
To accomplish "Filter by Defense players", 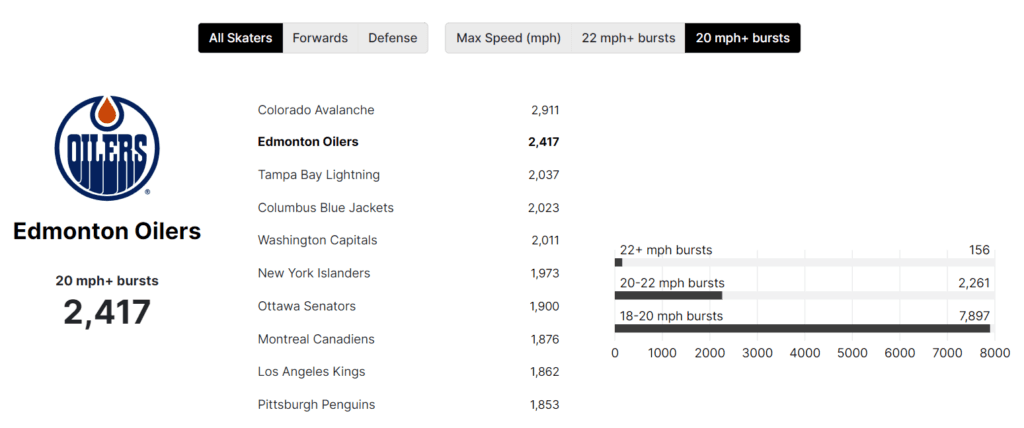I will 392,38.
